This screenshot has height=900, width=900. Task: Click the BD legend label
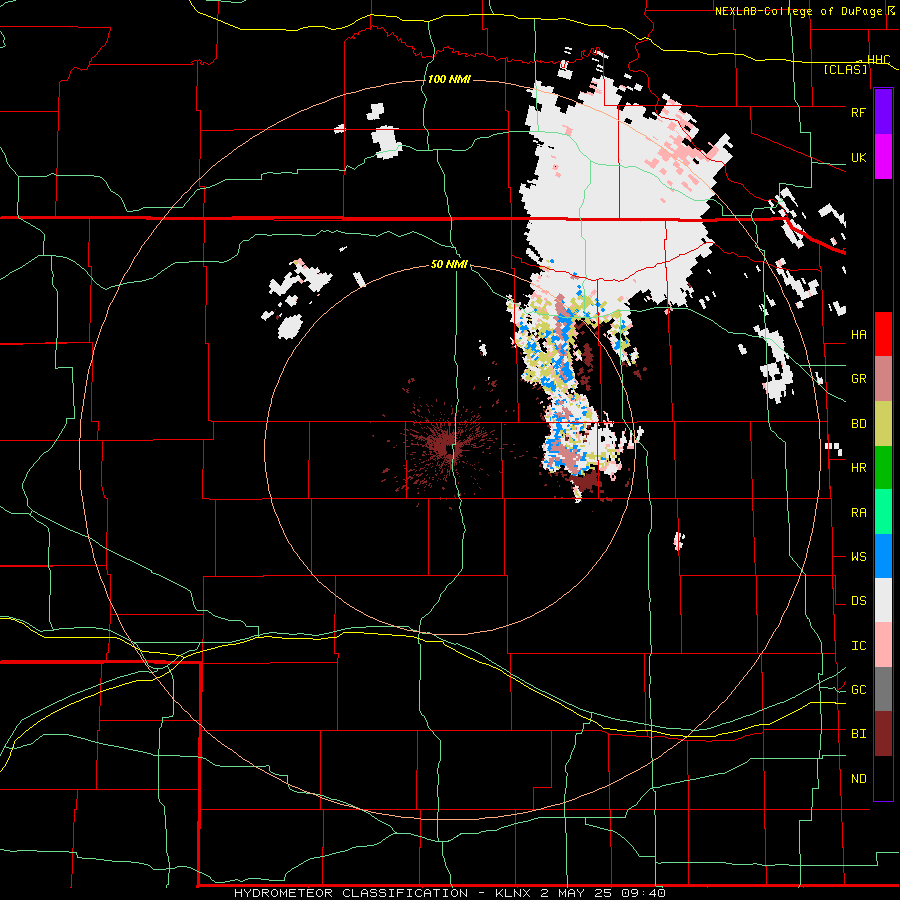858,424
